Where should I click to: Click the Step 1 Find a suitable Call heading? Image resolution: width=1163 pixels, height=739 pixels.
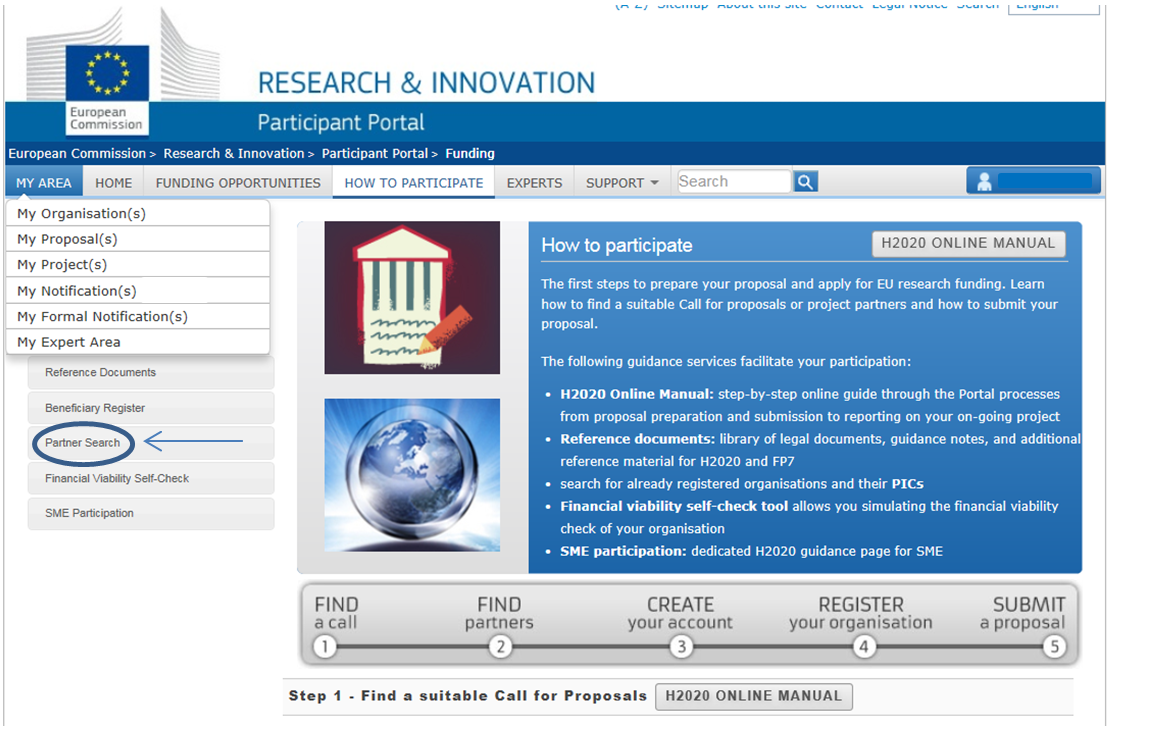pos(467,696)
